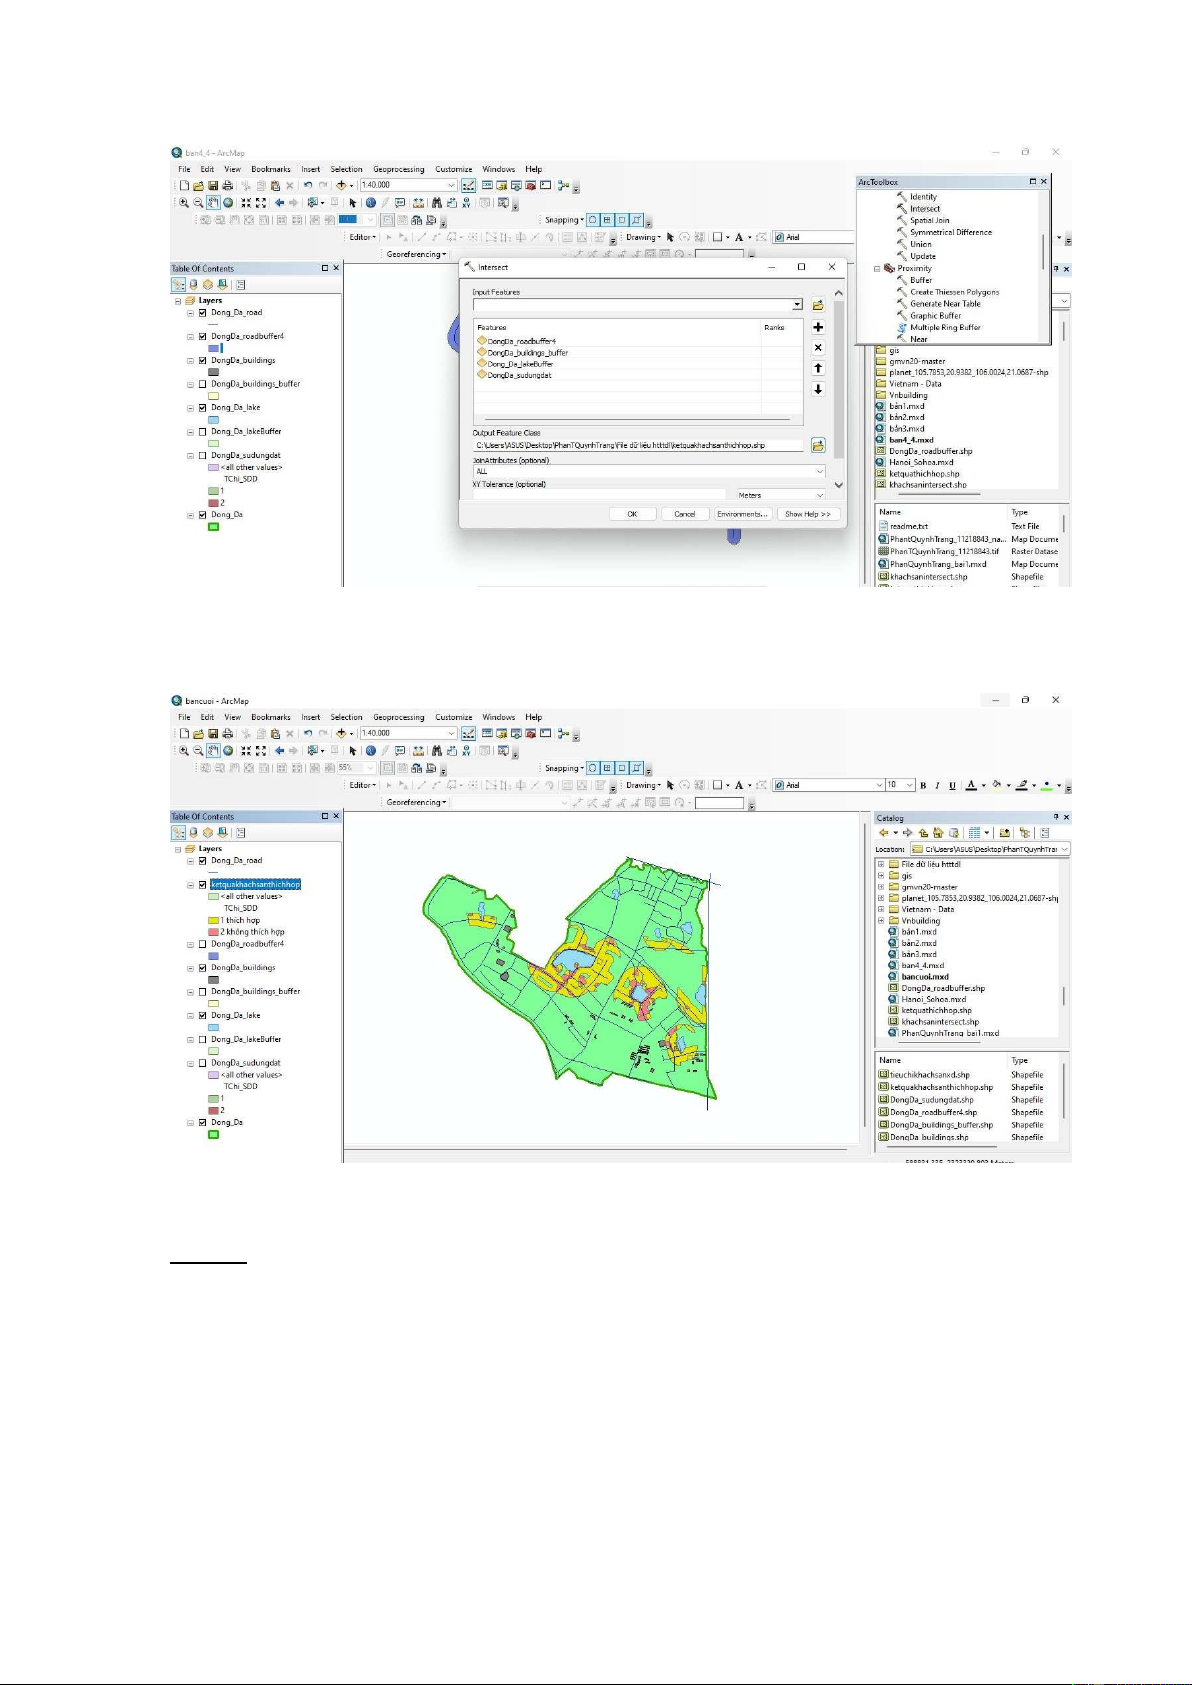This screenshot has width=1192, height=1685.
Task: Click the move-down arrow in Intersect dialog
Action: point(818,390)
